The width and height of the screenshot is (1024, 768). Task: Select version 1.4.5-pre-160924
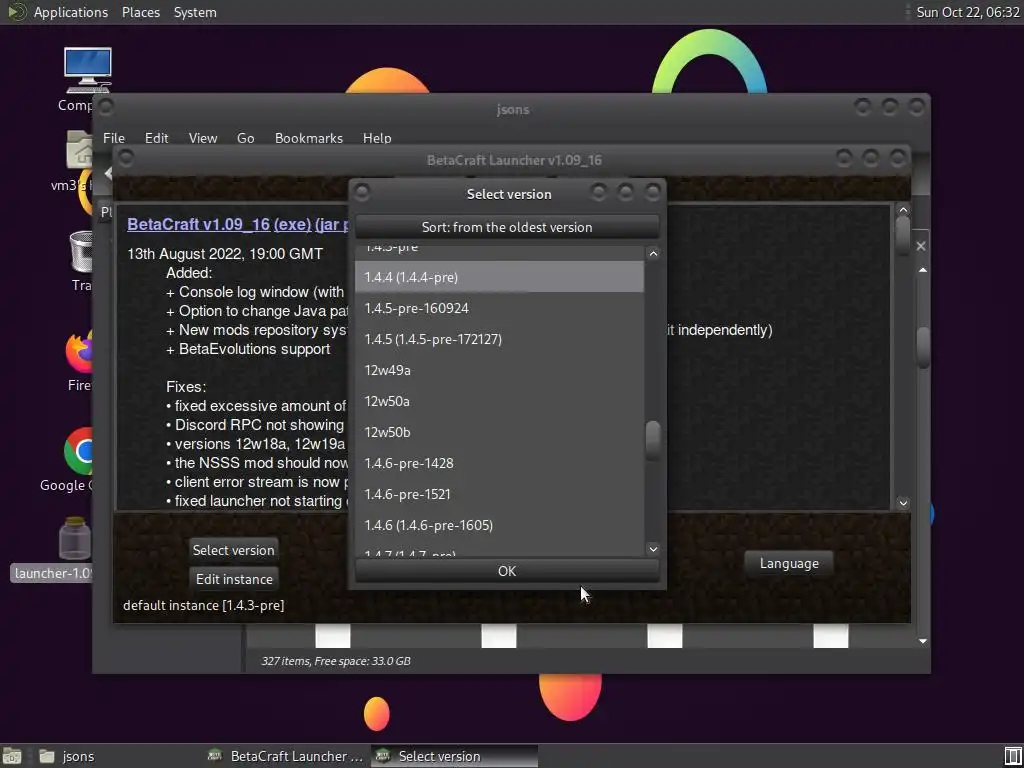(x=500, y=308)
